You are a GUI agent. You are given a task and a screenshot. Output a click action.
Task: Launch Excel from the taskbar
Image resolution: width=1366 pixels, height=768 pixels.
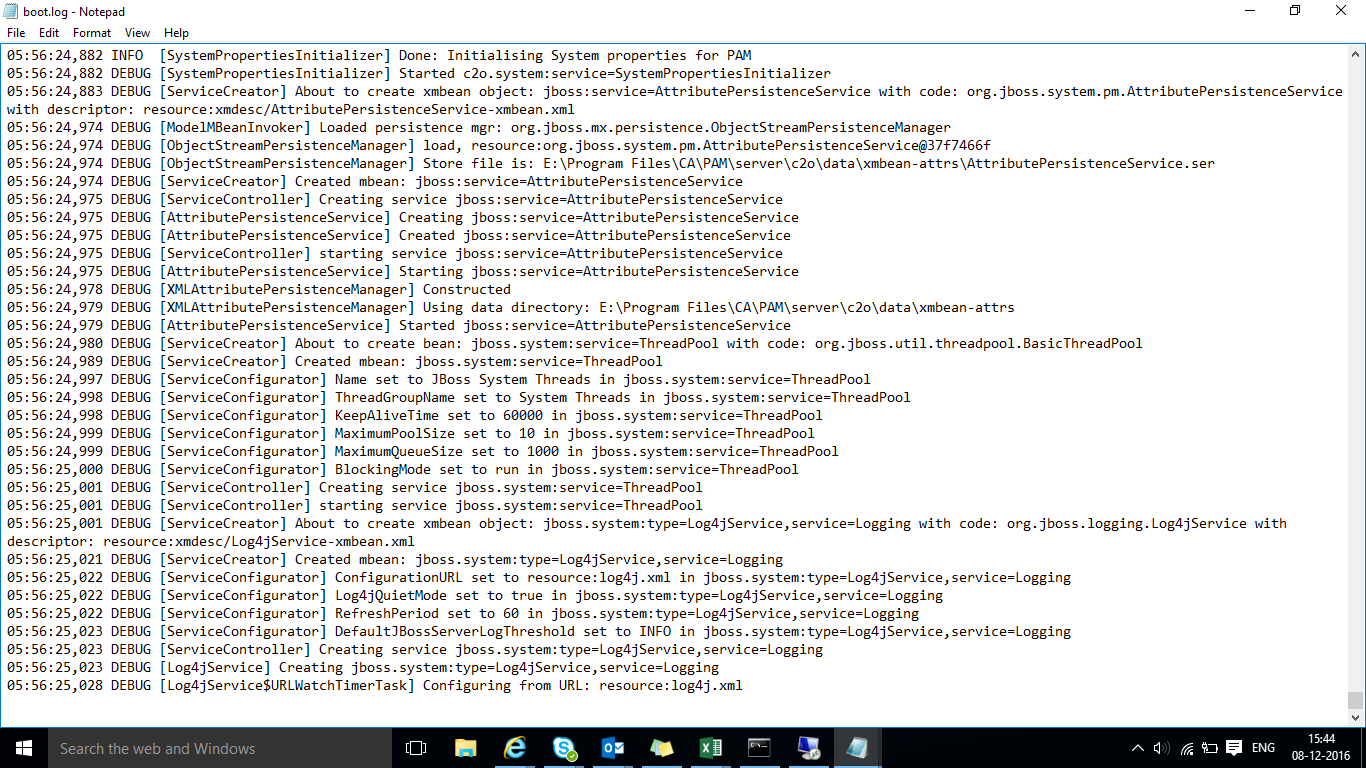710,747
